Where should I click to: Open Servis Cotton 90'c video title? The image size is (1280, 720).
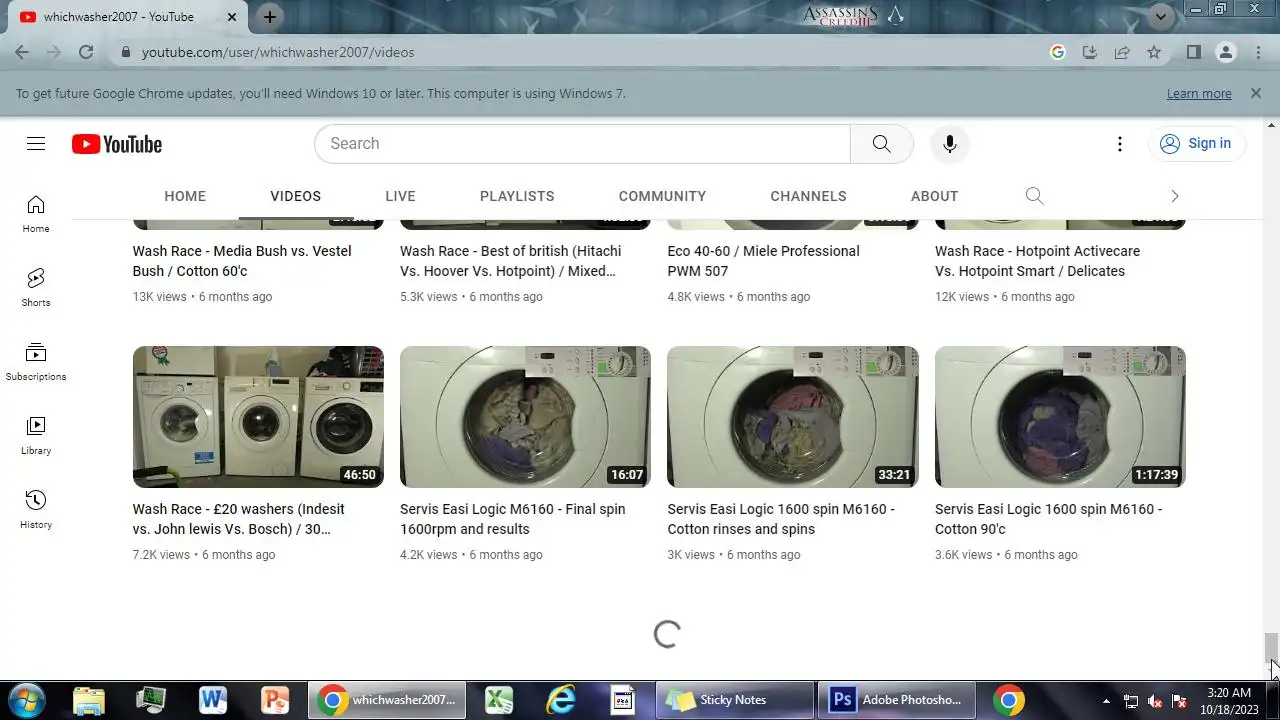(1048, 519)
